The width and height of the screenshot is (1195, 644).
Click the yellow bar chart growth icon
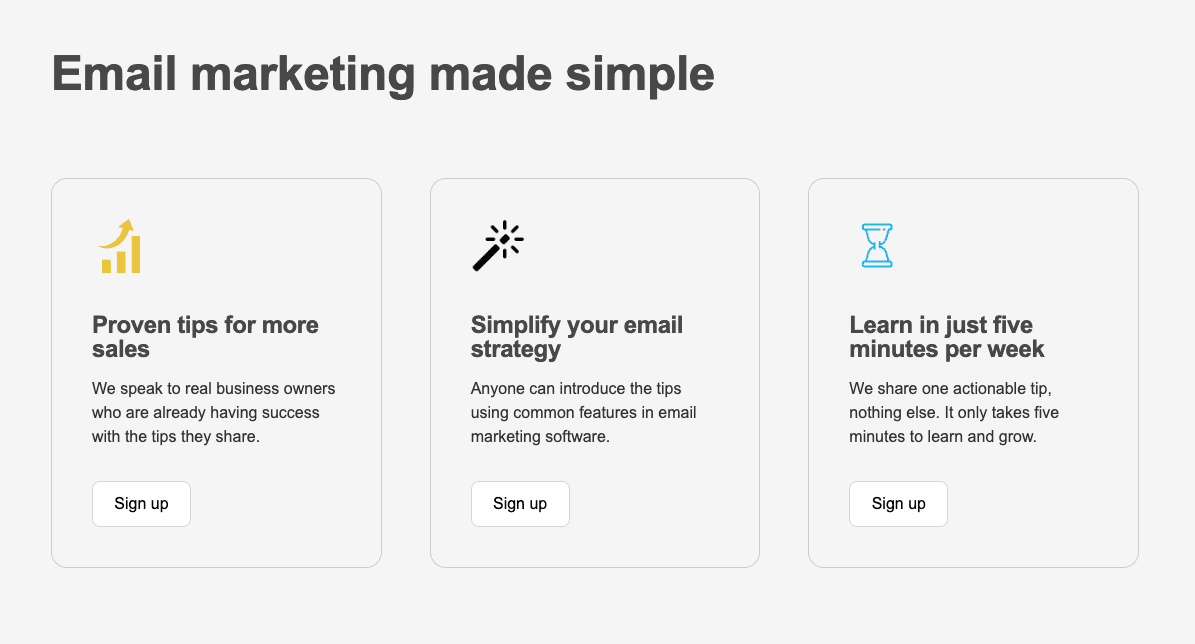120,247
